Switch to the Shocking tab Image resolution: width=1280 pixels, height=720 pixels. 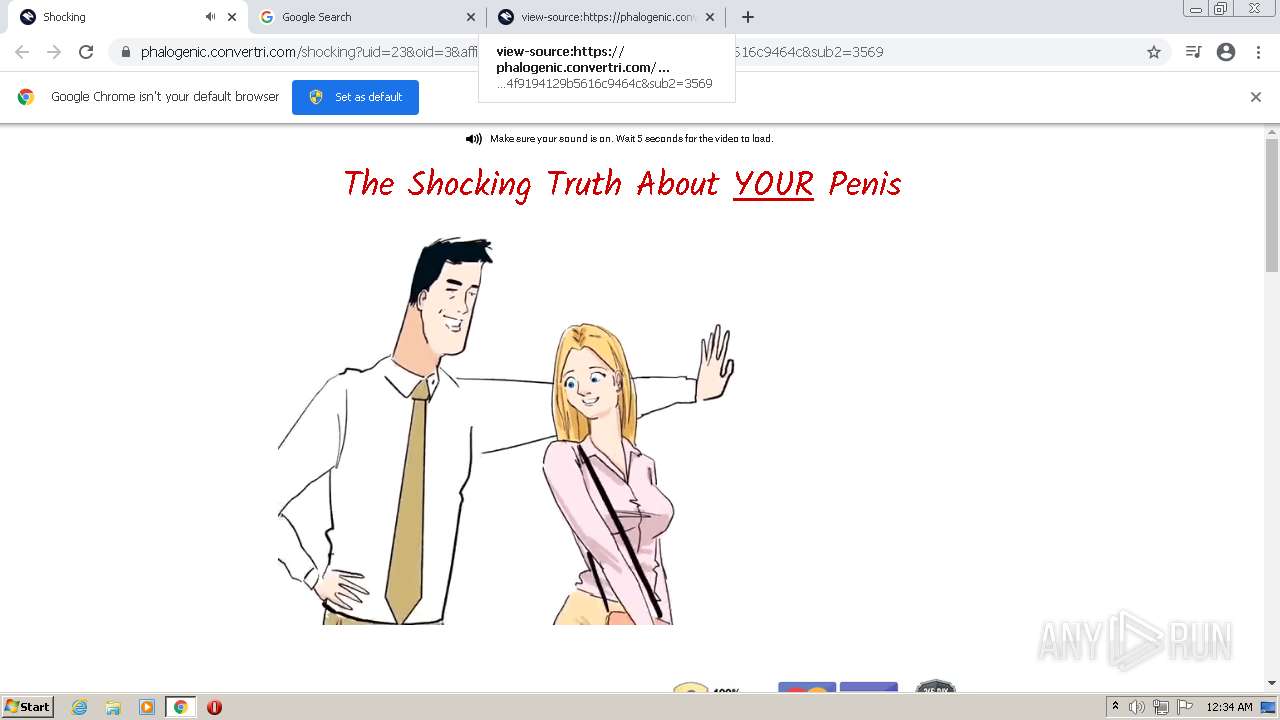click(127, 17)
